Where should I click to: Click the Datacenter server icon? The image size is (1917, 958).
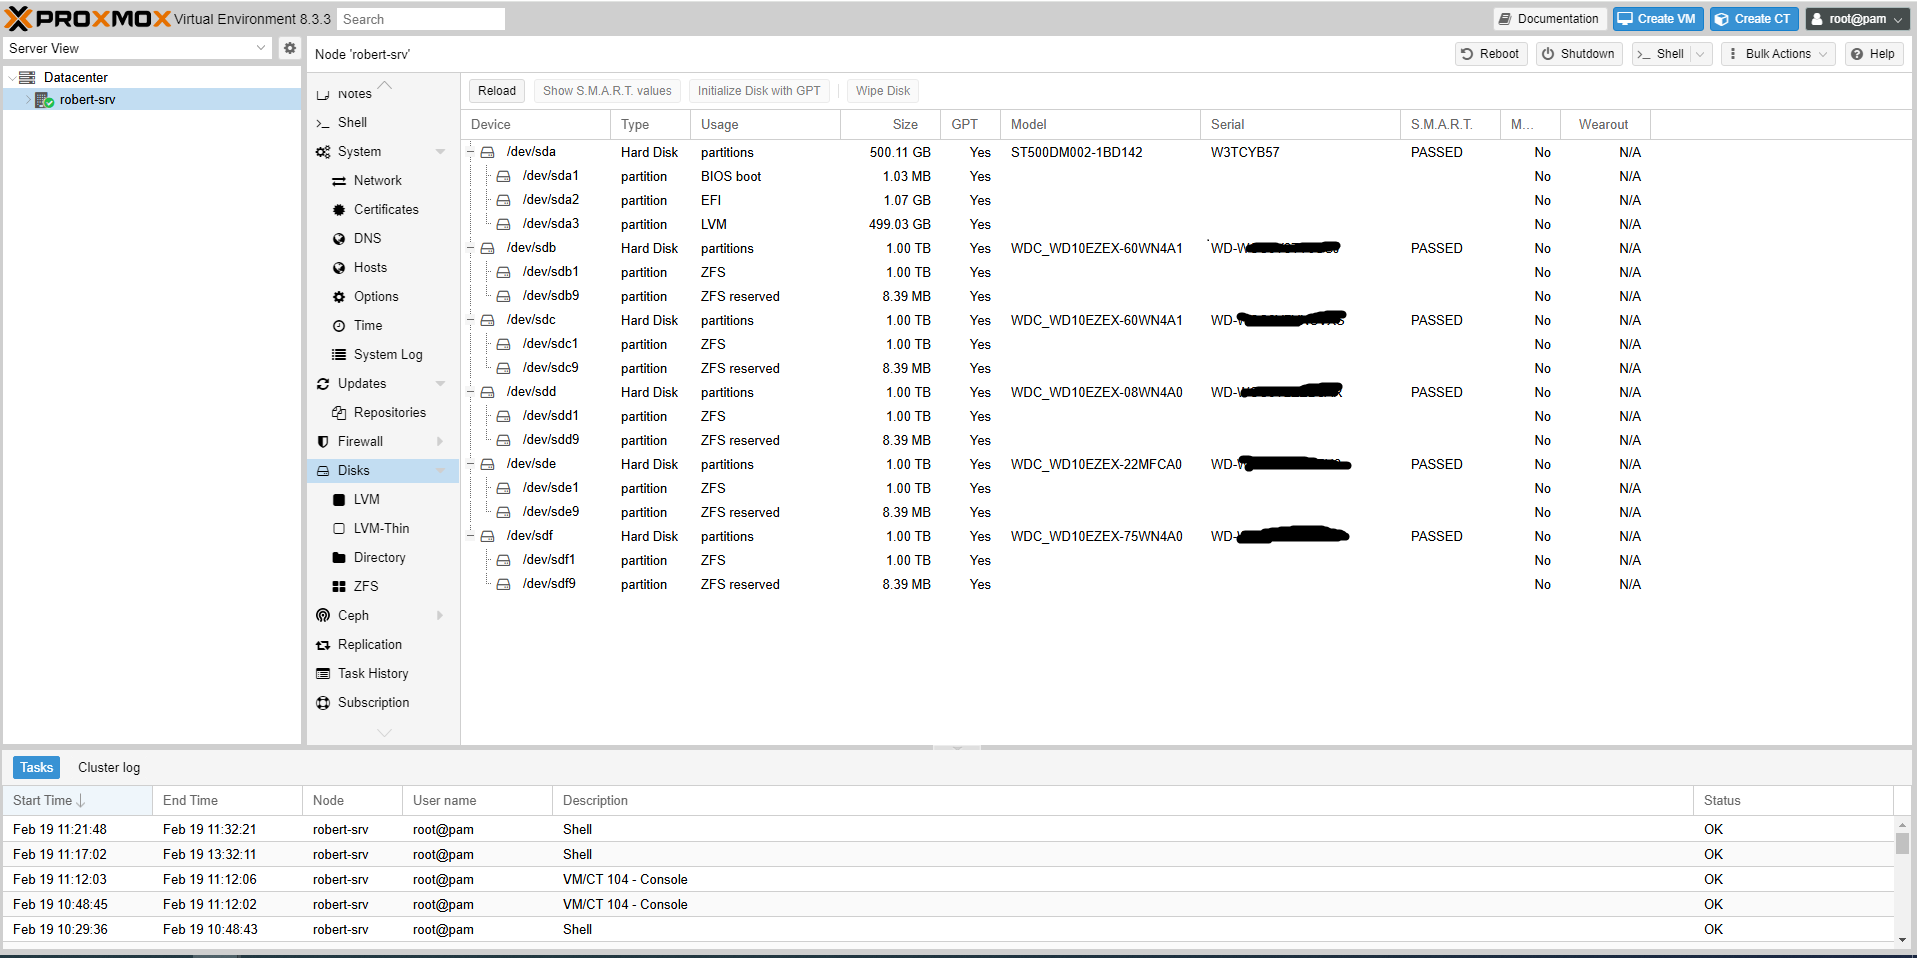coord(27,77)
